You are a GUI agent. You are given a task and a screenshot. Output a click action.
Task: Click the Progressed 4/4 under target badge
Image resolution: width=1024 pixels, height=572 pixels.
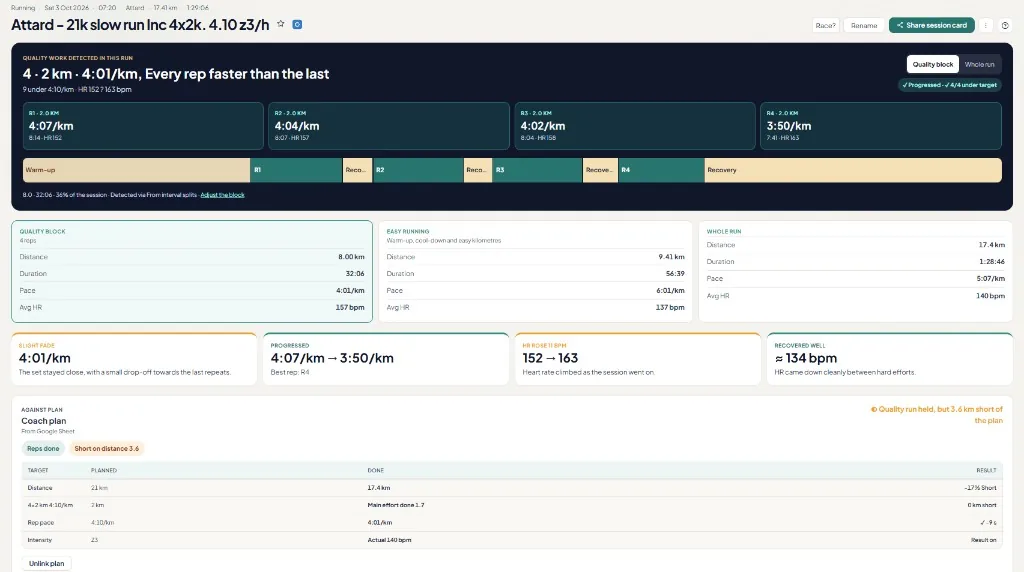[x=950, y=85]
